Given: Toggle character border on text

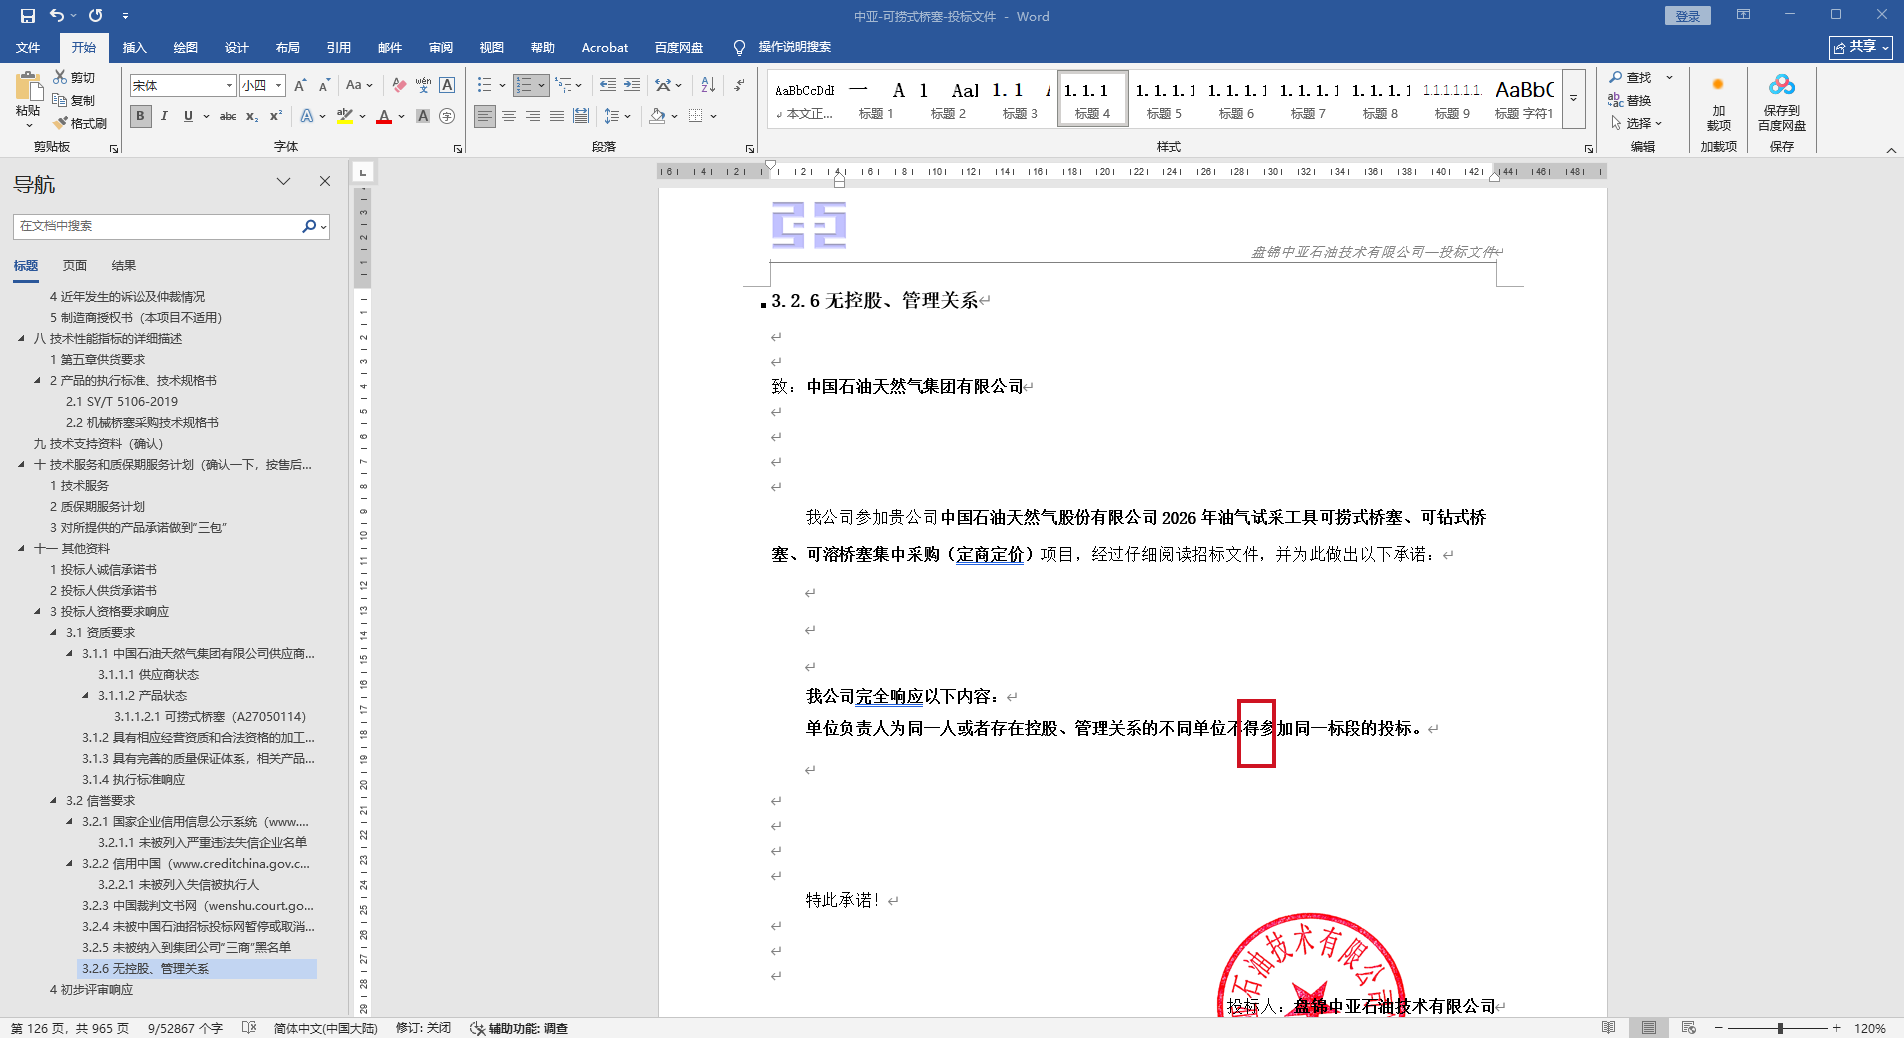Looking at the screenshot, I should [x=447, y=86].
